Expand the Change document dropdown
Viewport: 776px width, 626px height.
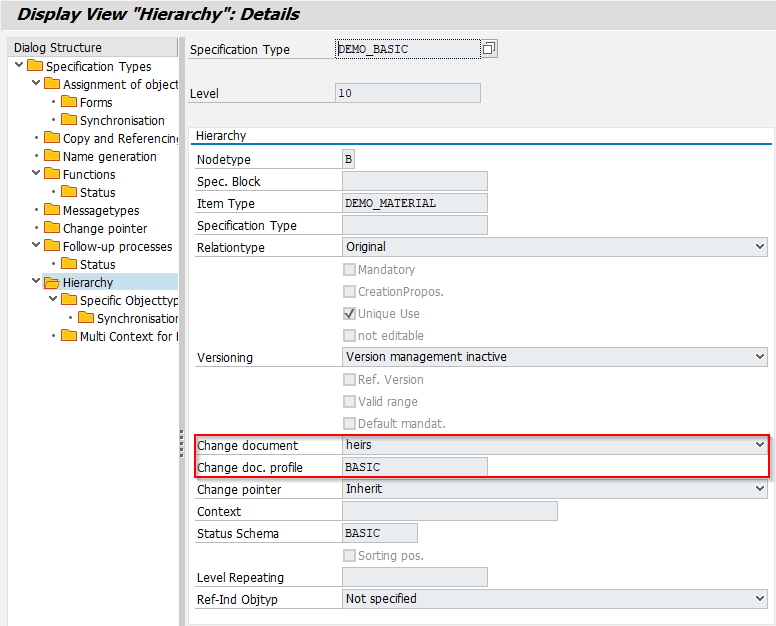point(760,445)
